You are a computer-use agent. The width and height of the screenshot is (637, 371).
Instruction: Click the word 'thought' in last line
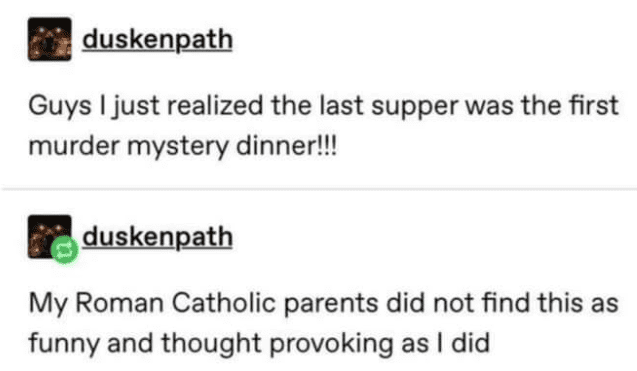(x=211, y=344)
